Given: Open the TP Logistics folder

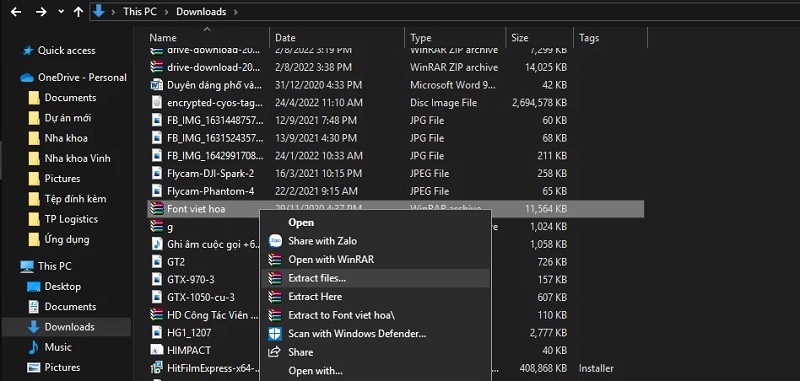Looking at the screenshot, I should (x=71, y=219).
